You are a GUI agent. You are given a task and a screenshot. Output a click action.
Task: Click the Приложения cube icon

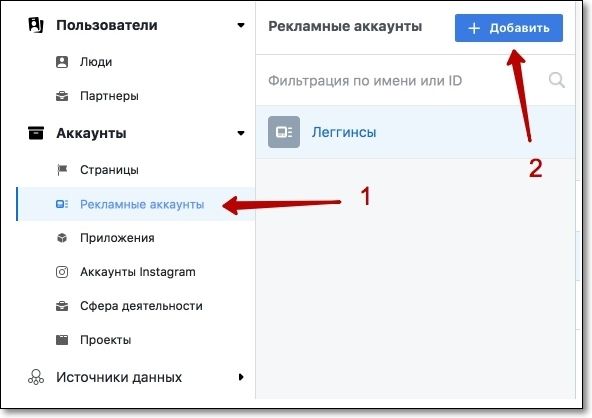62,238
